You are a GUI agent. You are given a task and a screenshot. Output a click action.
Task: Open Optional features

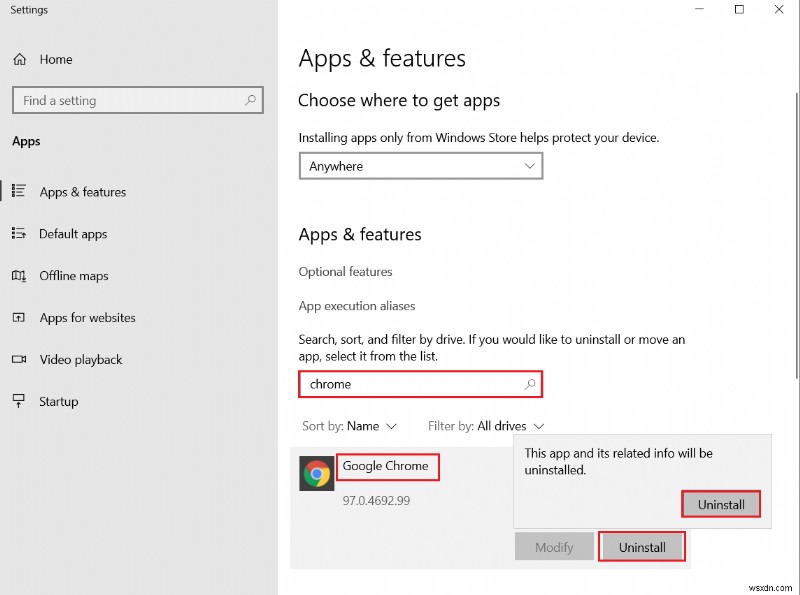click(x=345, y=271)
